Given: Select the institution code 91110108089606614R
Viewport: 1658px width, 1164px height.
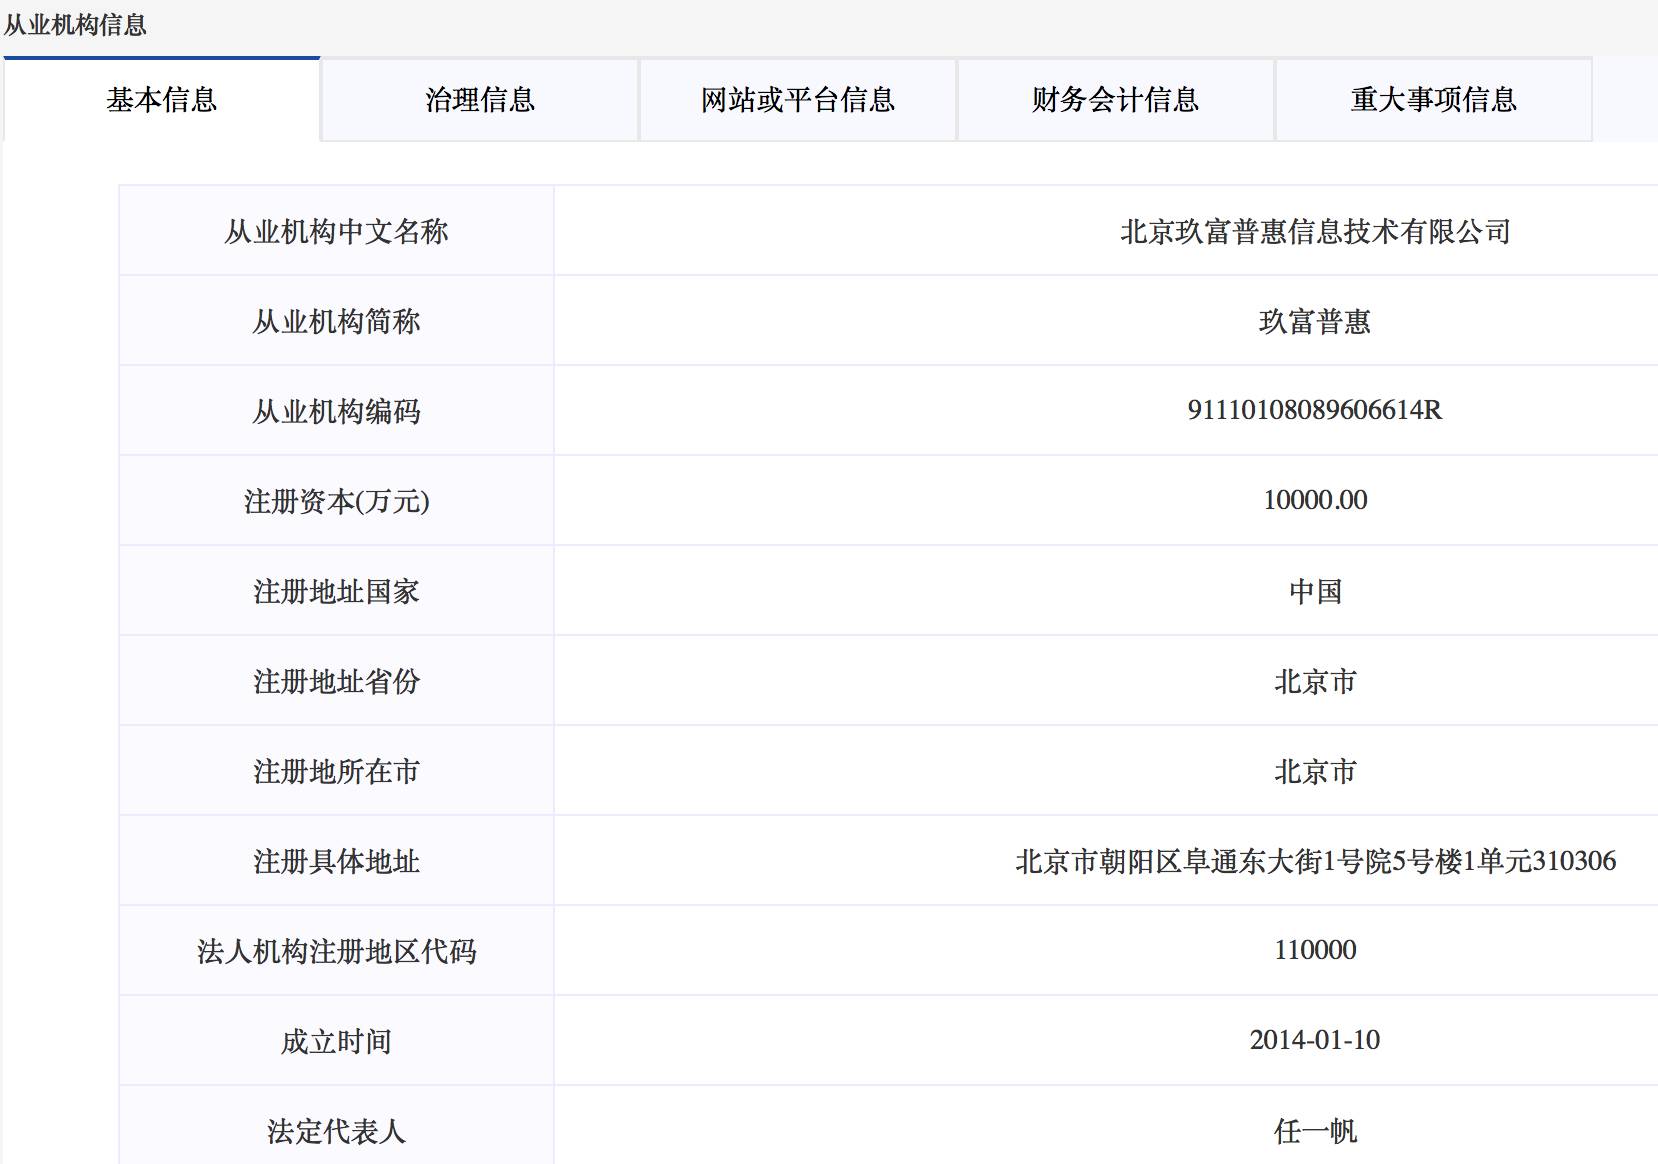Looking at the screenshot, I should 1315,410.
